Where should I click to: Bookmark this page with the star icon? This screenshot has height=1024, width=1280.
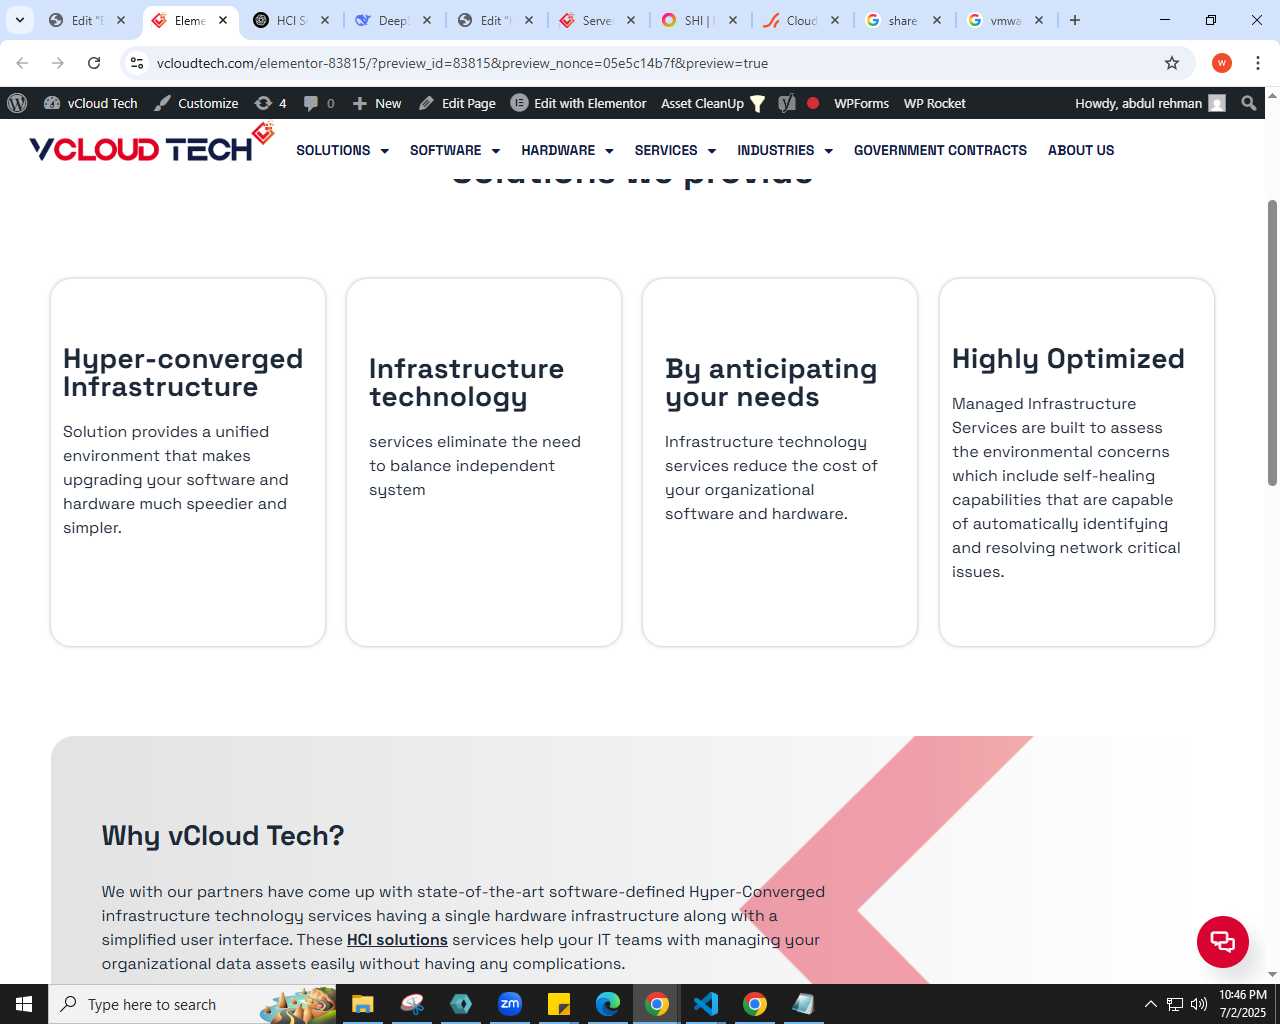(1172, 63)
